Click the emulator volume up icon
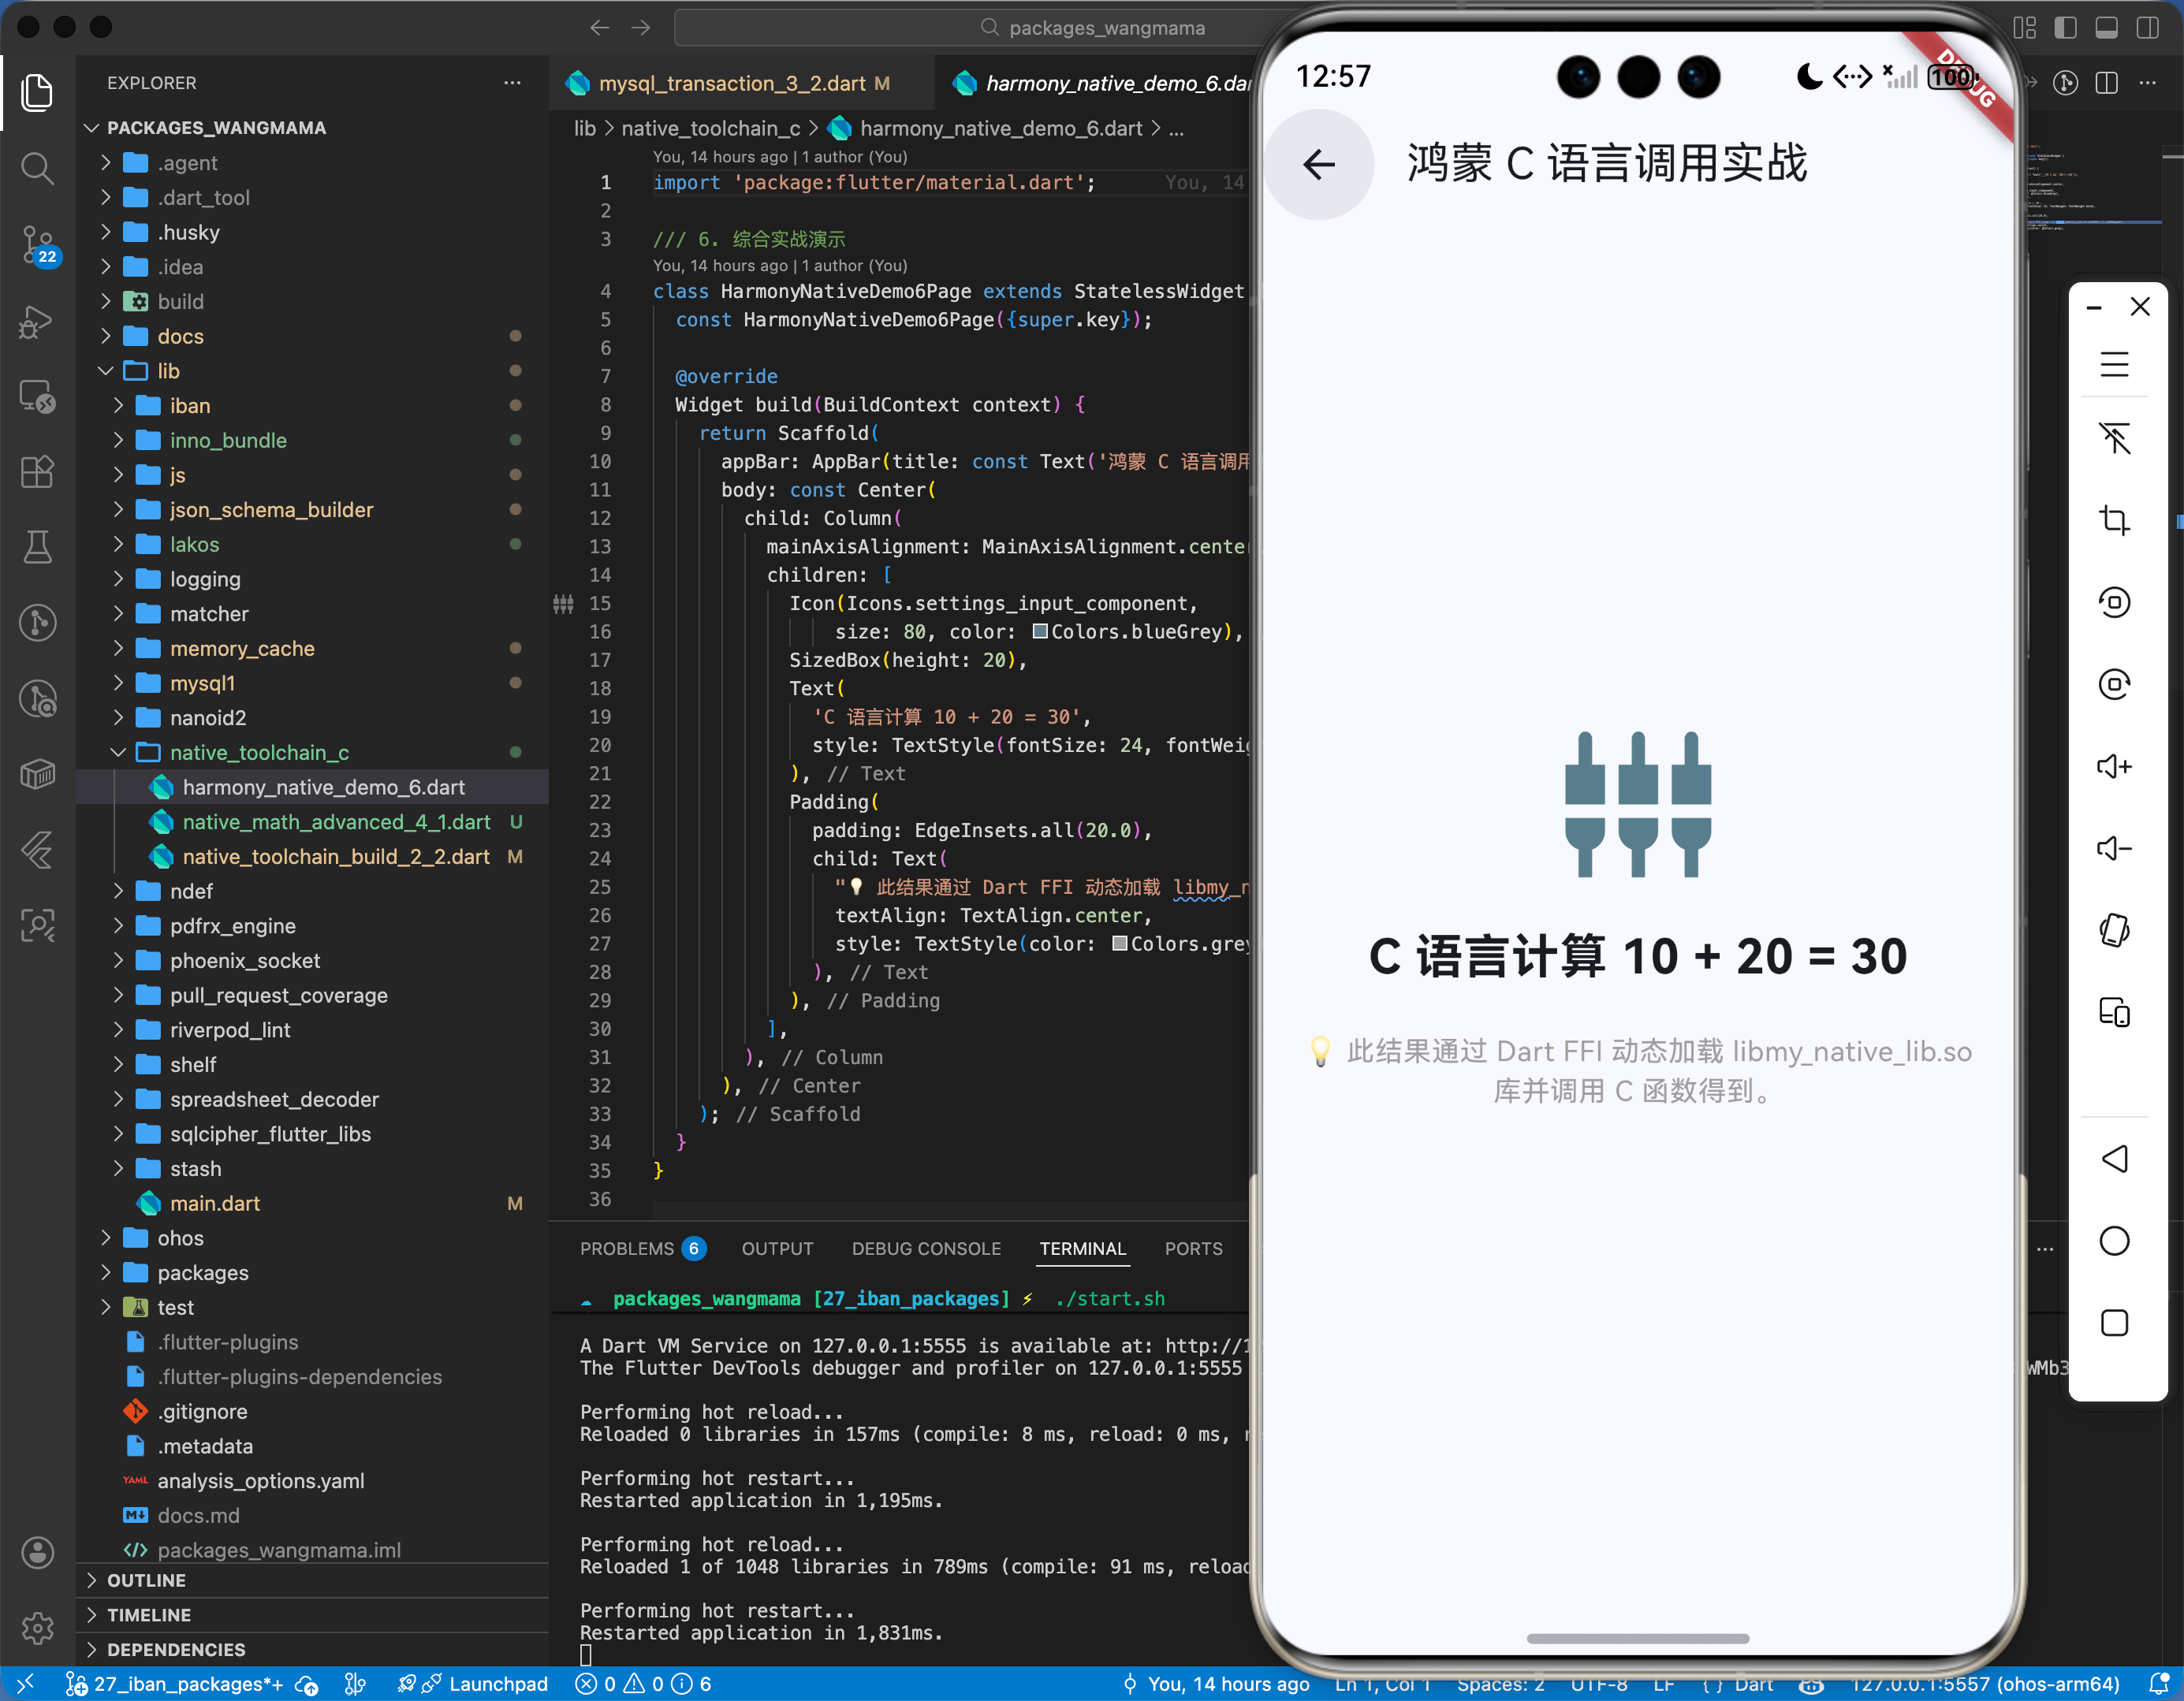The image size is (2184, 1701). pos(2114,766)
